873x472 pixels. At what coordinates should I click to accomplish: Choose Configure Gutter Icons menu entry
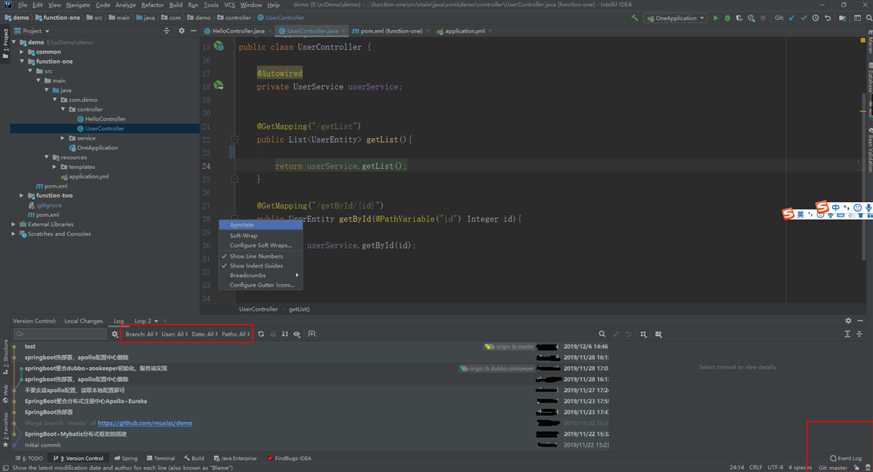[261, 285]
